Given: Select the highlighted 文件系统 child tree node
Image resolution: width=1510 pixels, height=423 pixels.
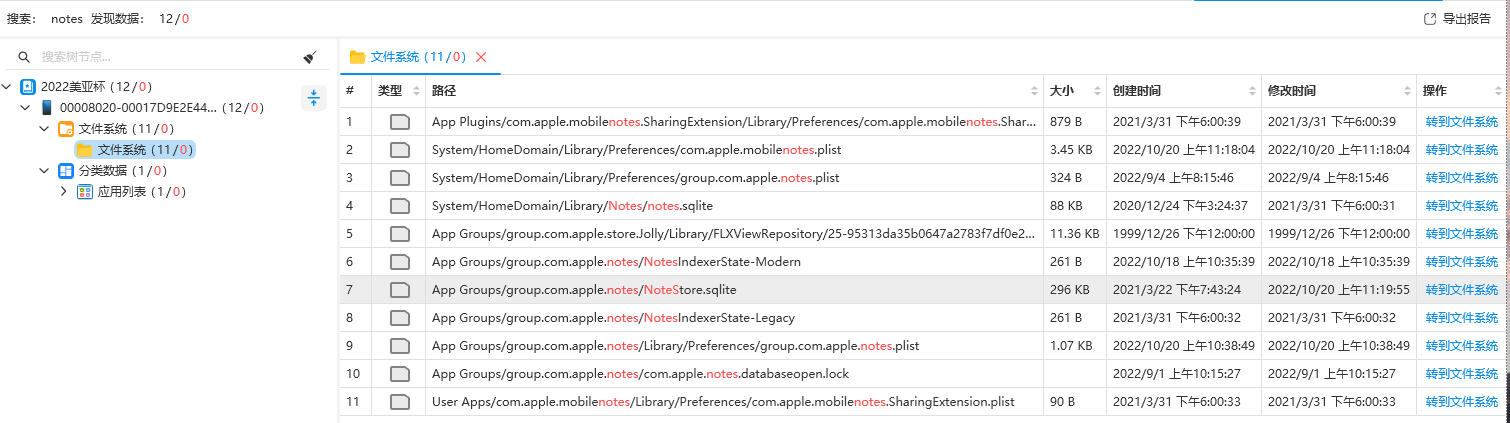Looking at the screenshot, I should click(x=134, y=150).
